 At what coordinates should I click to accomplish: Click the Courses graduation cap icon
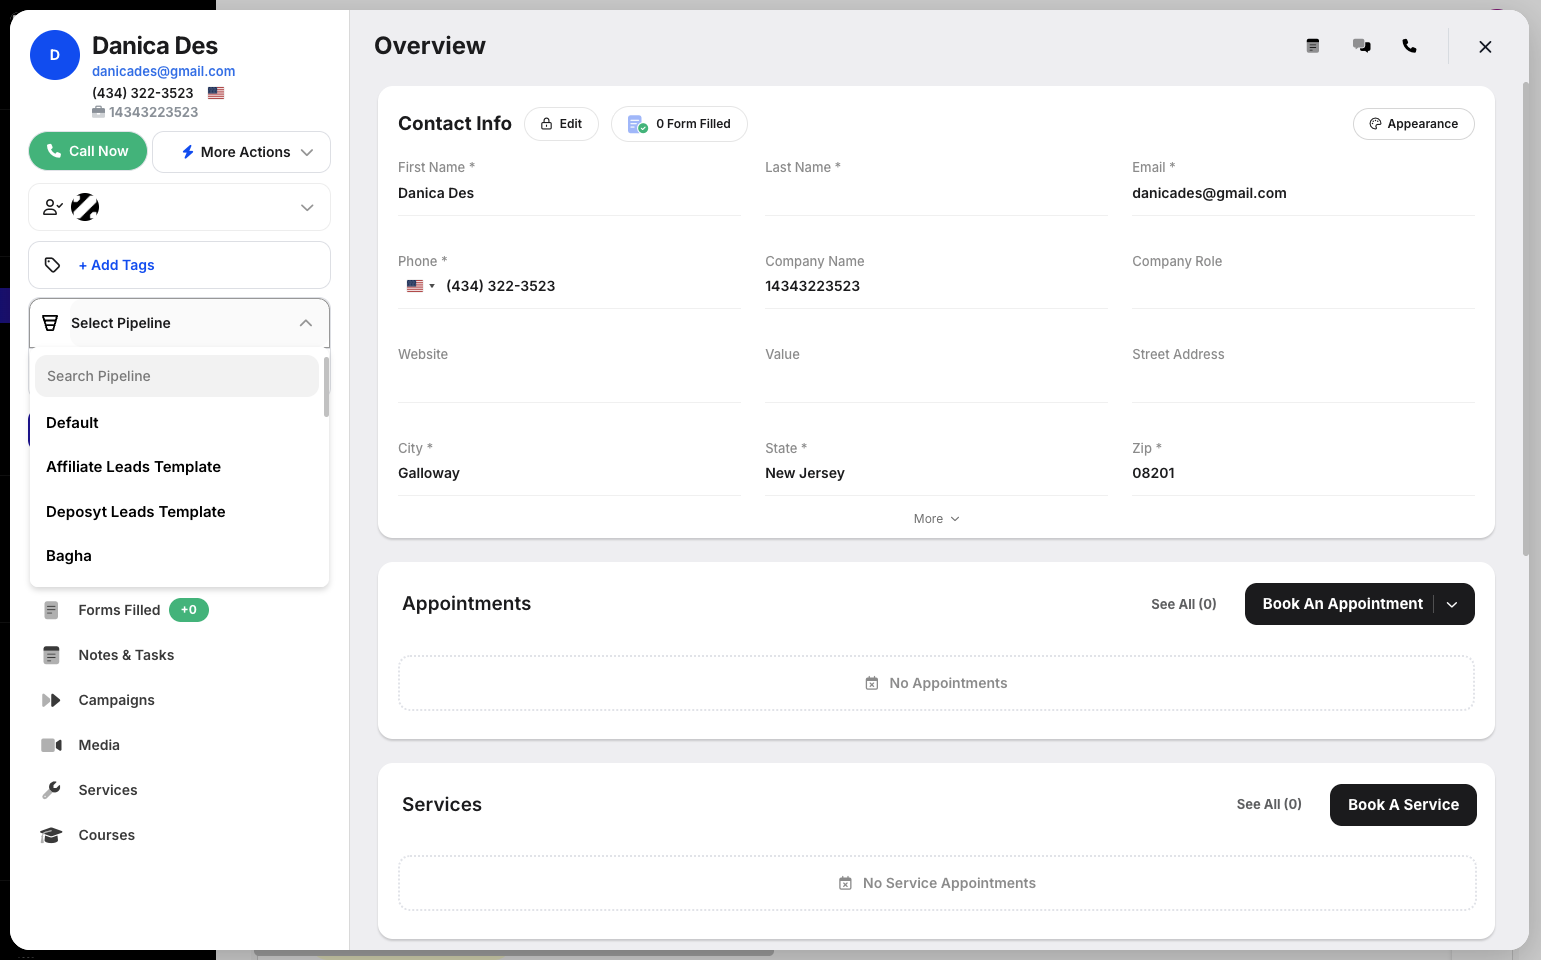[x=51, y=835]
